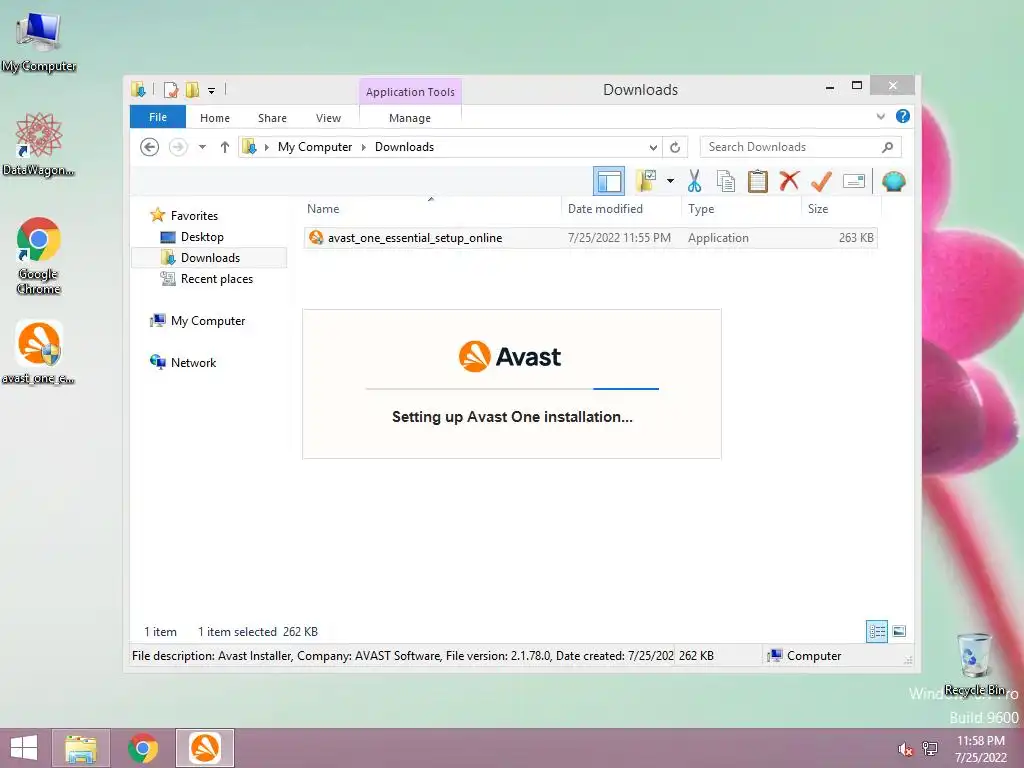Image resolution: width=1024 pixels, height=768 pixels.
Task: Click the muted volume tray icon
Action: point(905,749)
